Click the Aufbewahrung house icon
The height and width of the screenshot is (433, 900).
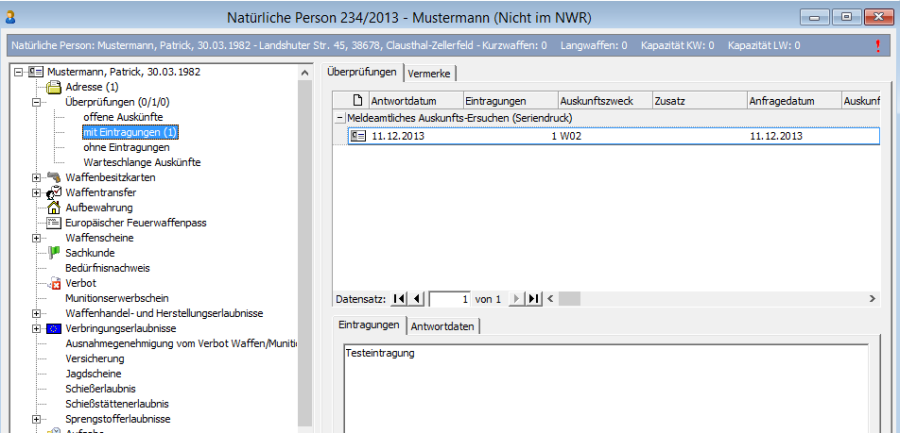54,207
